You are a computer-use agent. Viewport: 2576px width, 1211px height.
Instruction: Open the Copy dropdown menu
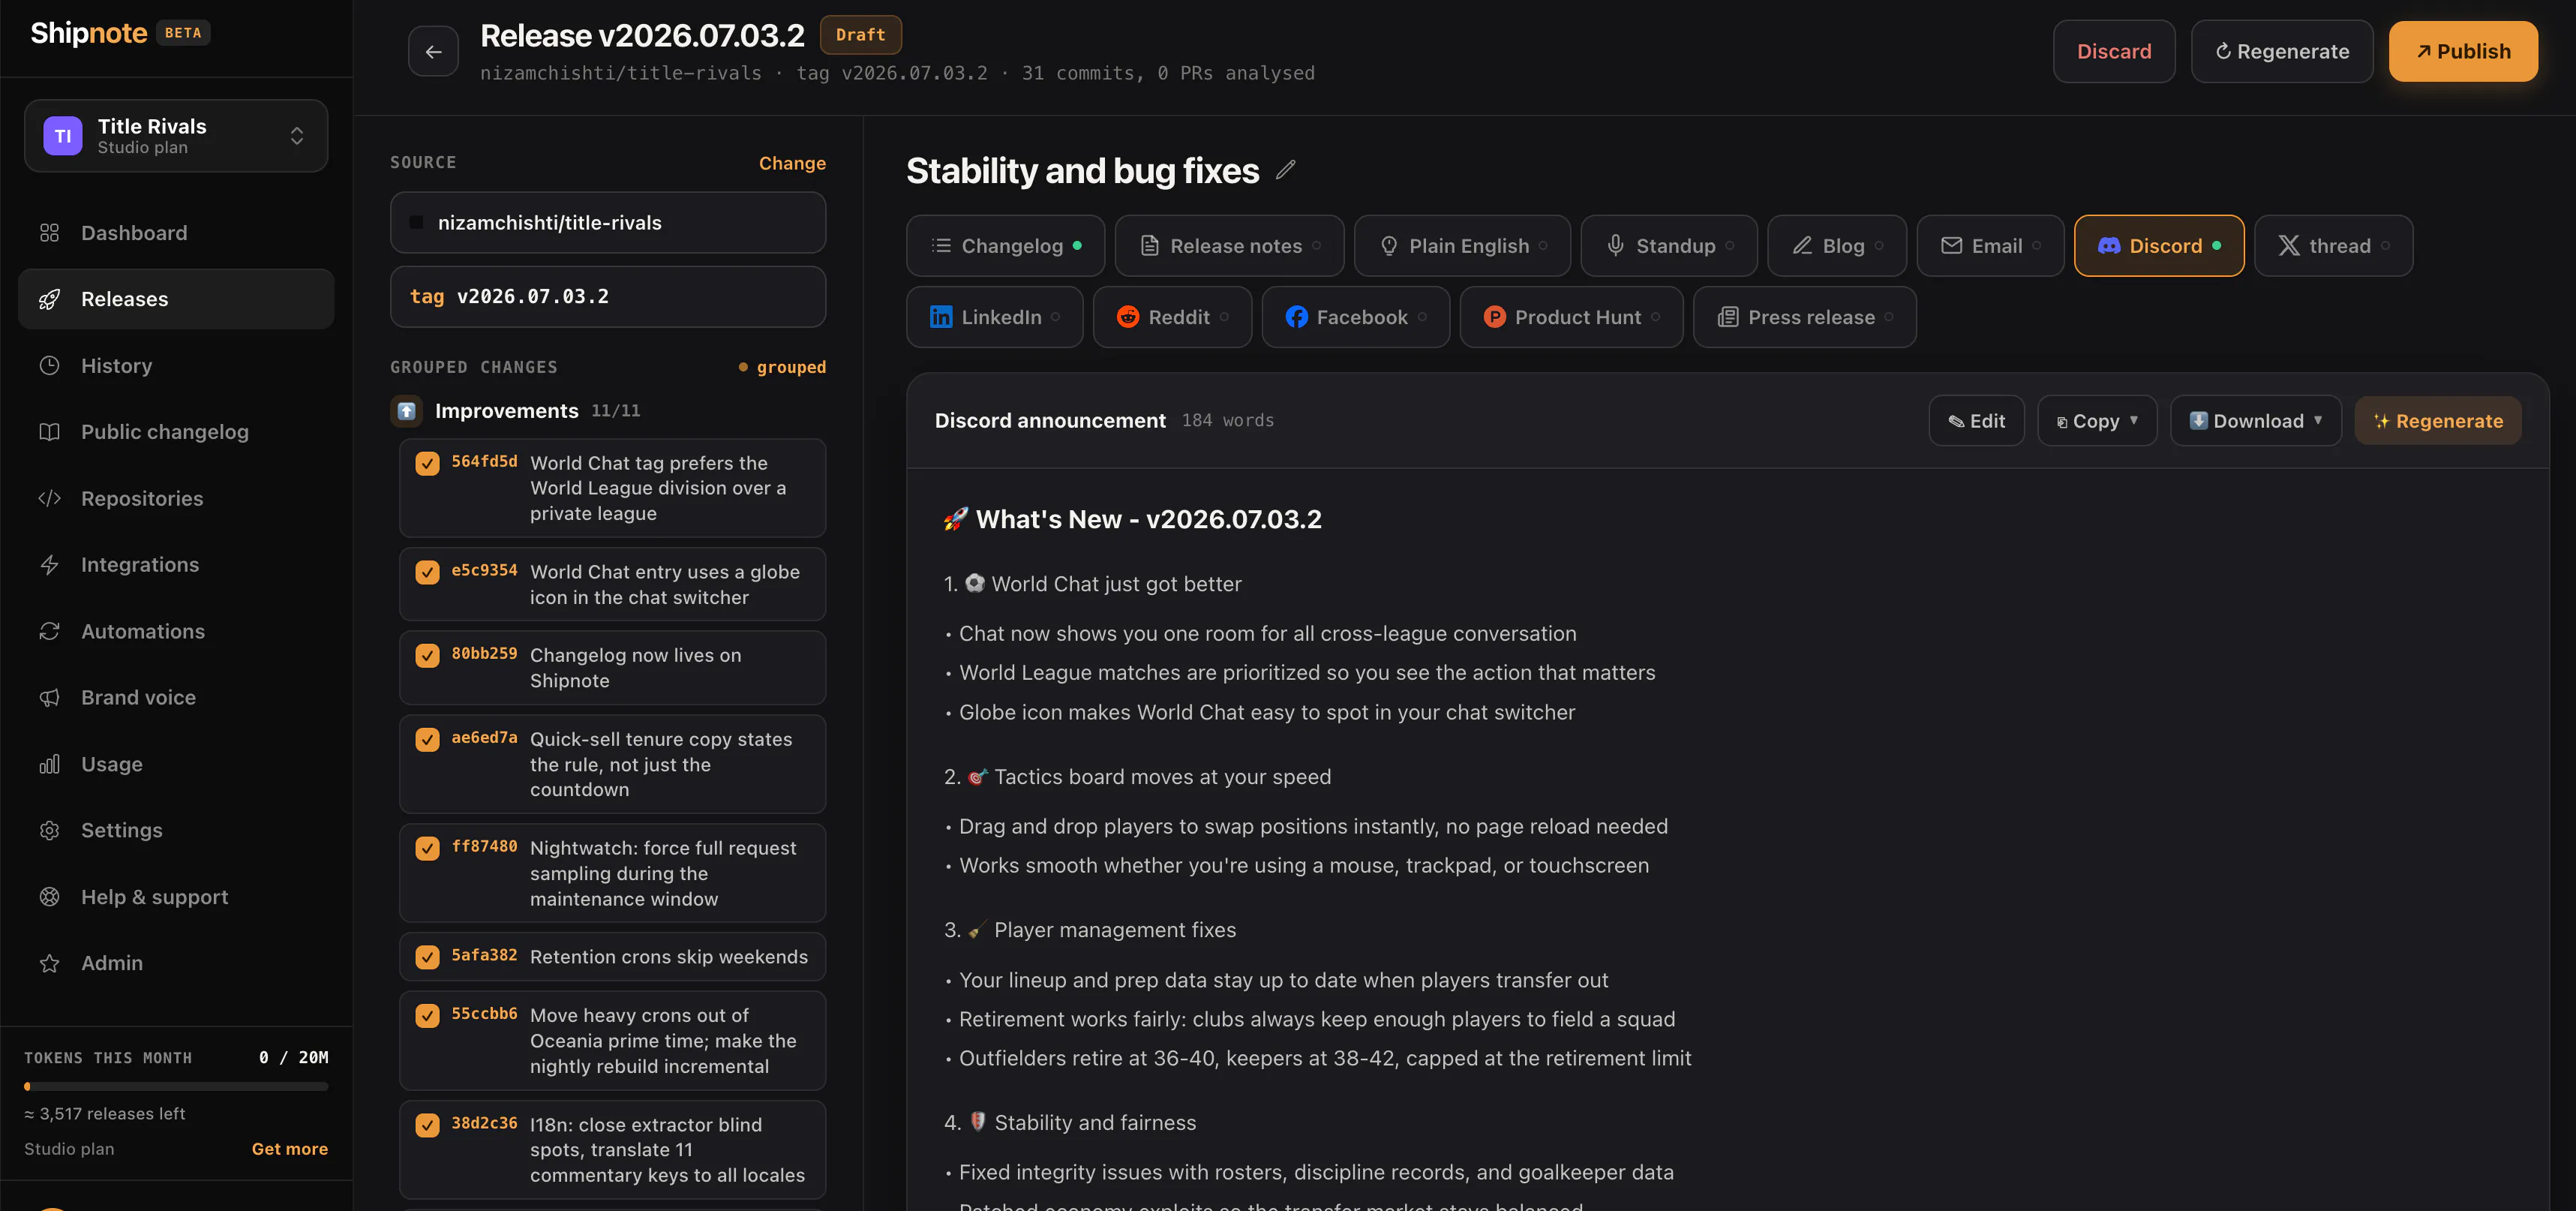pyautogui.click(x=2097, y=421)
